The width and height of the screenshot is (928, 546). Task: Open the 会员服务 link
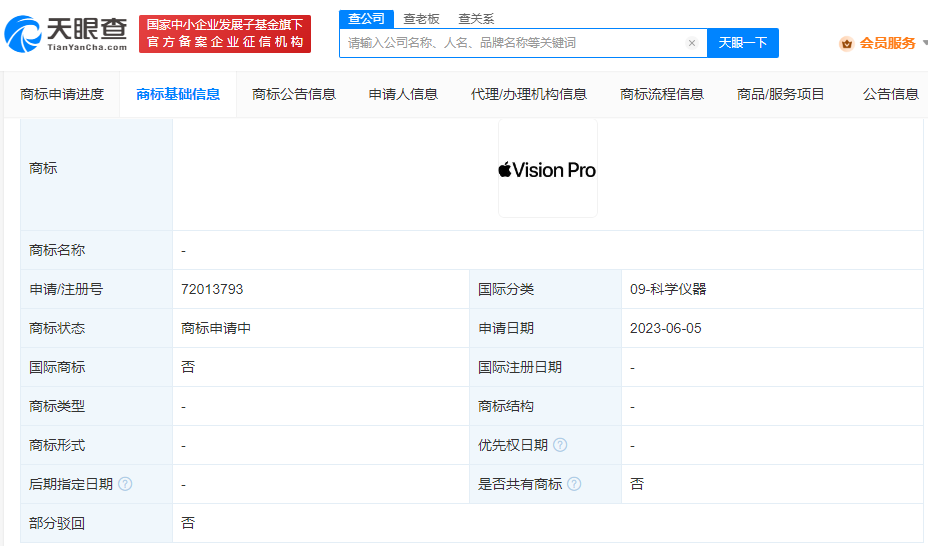(x=888, y=43)
